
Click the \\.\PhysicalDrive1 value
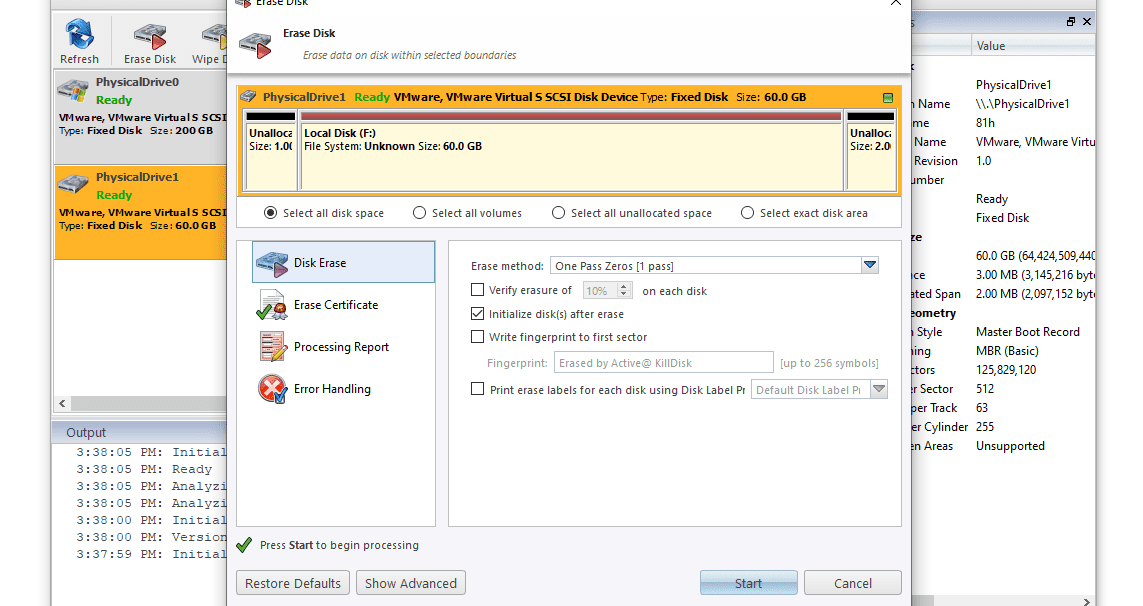[1023, 104]
